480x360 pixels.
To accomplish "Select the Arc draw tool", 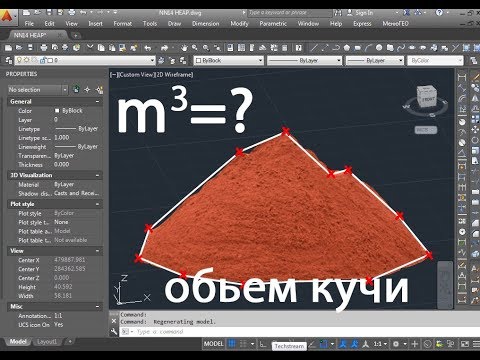I will 368,48.
